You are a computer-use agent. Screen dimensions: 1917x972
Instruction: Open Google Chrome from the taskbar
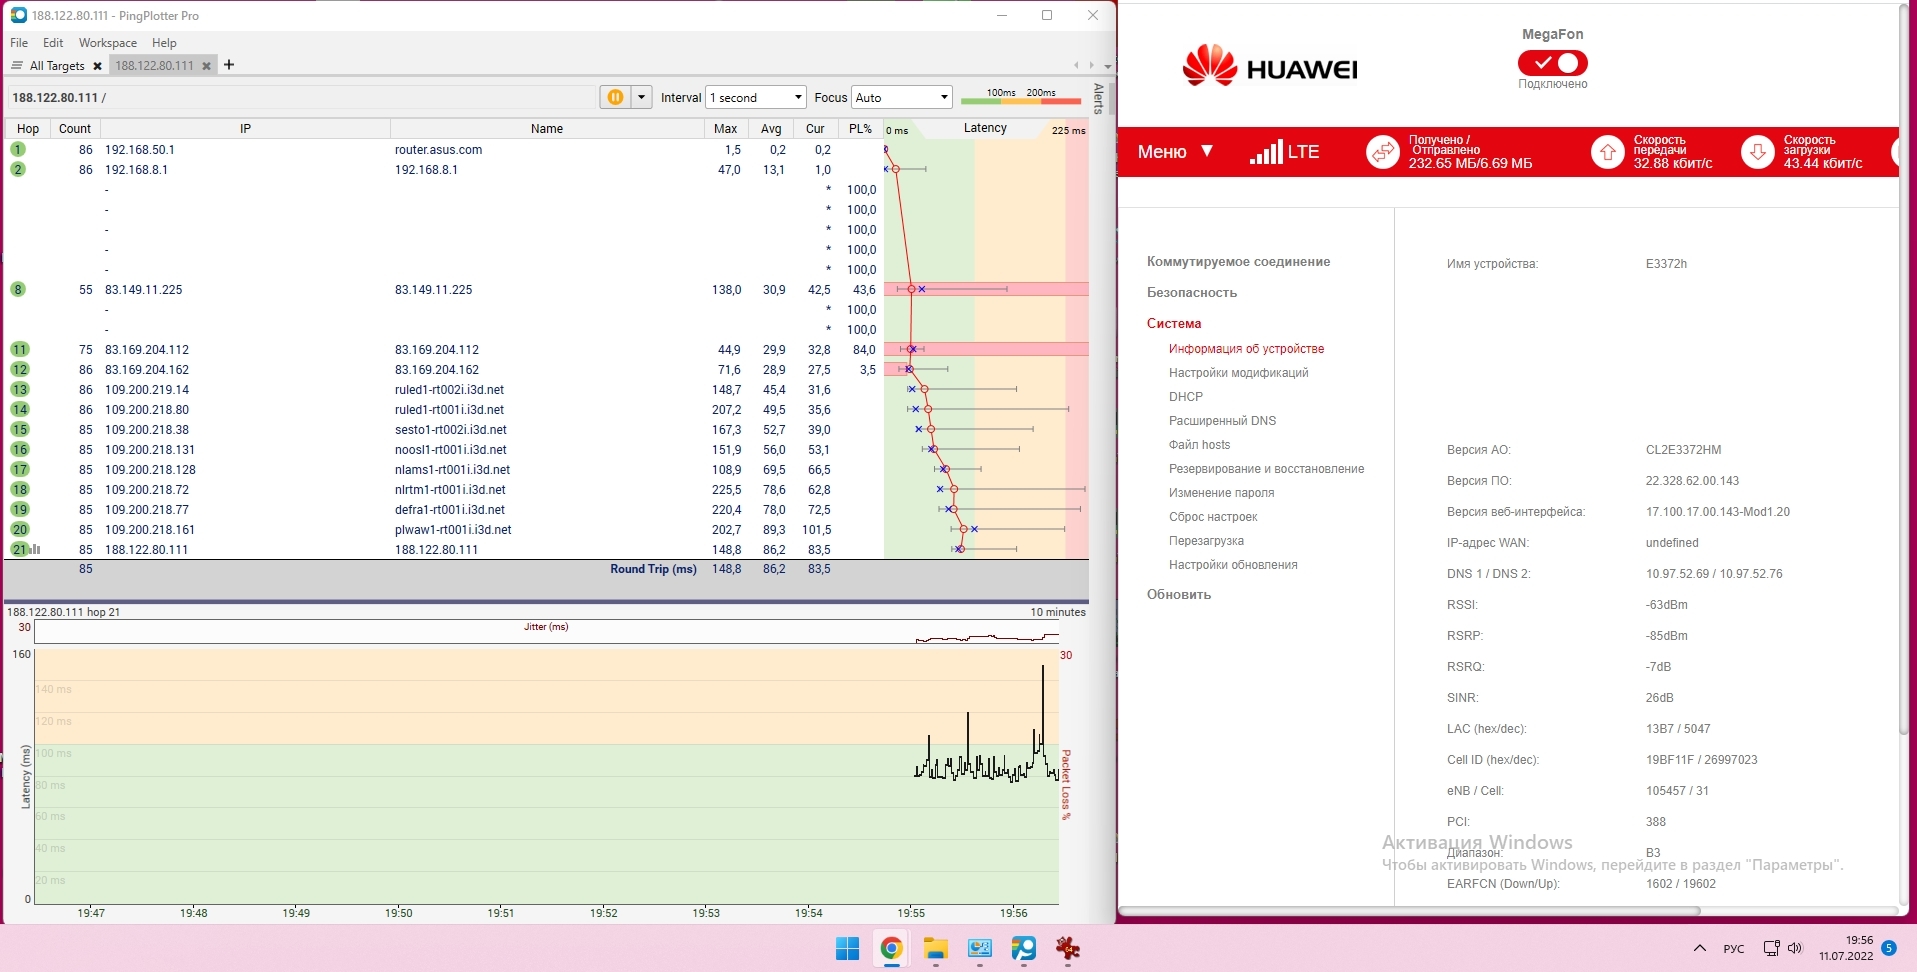pos(891,949)
